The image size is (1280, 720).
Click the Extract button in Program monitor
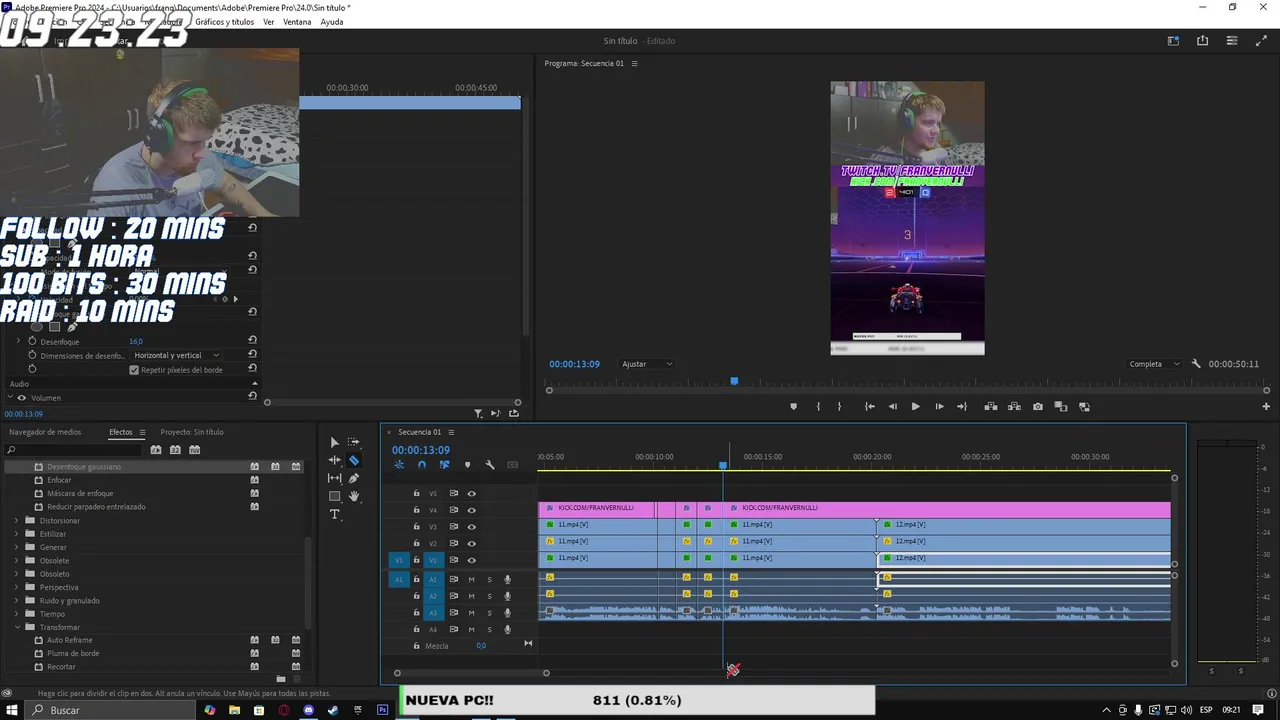tap(1014, 407)
